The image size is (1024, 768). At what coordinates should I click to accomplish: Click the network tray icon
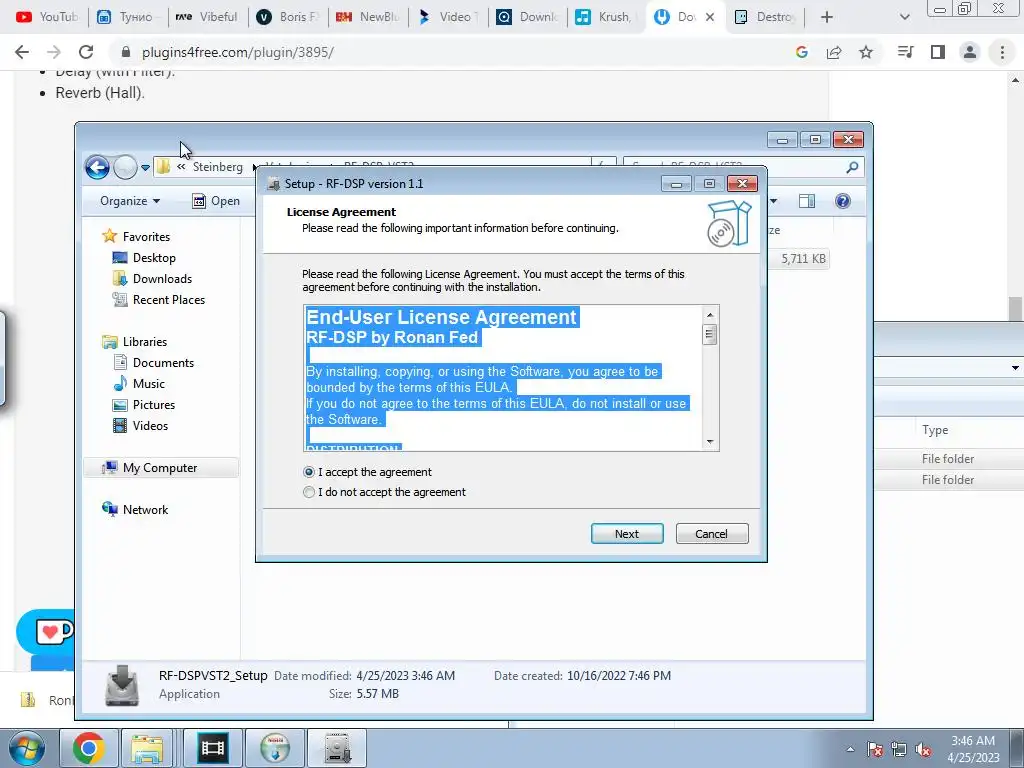tap(899, 750)
